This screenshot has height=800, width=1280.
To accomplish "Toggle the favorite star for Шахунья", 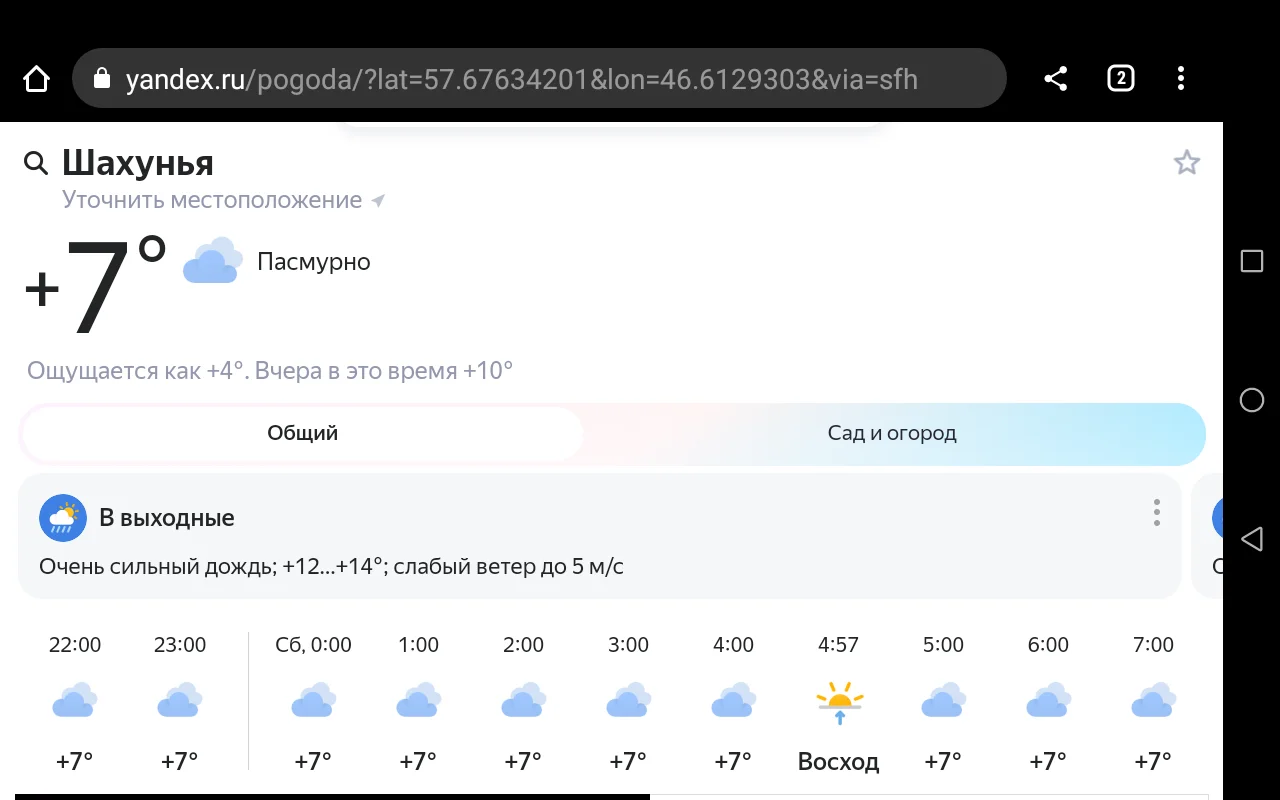I will (x=1186, y=161).
